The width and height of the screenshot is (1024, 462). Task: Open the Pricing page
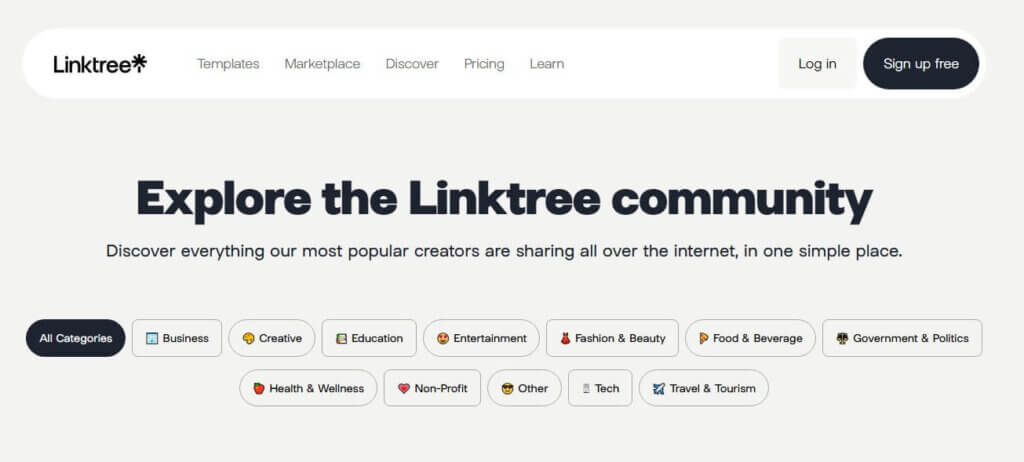pyautogui.click(x=484, y=64)
